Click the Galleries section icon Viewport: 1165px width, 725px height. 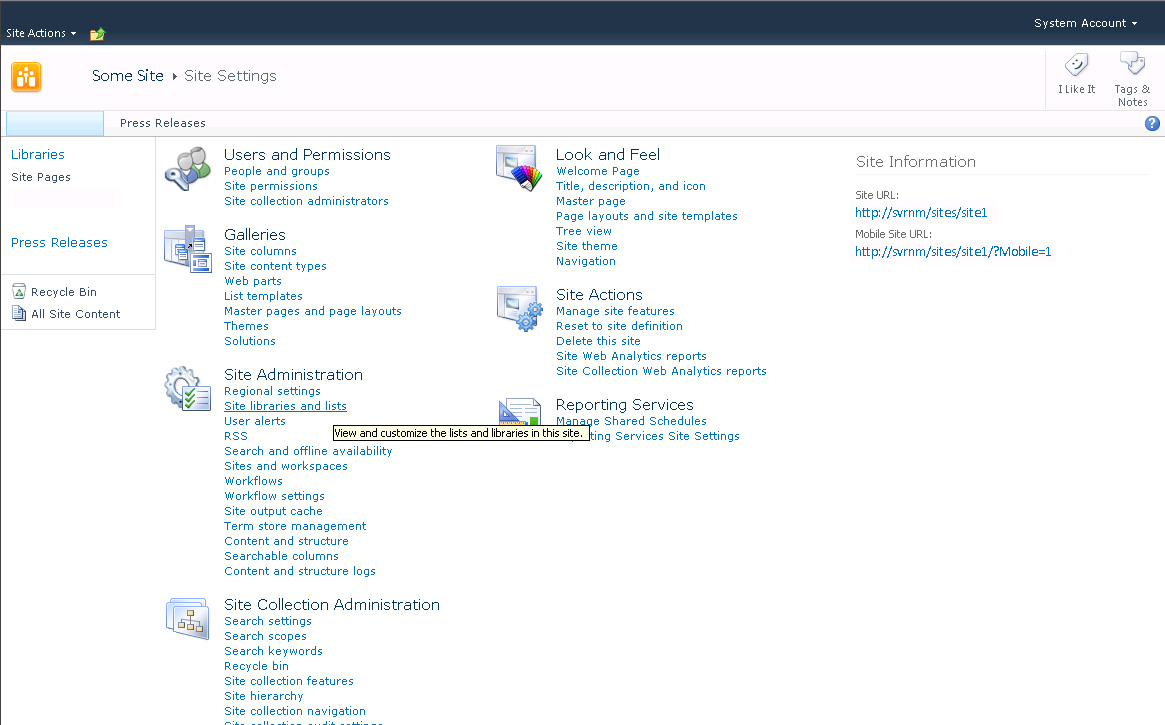(187, 249)
